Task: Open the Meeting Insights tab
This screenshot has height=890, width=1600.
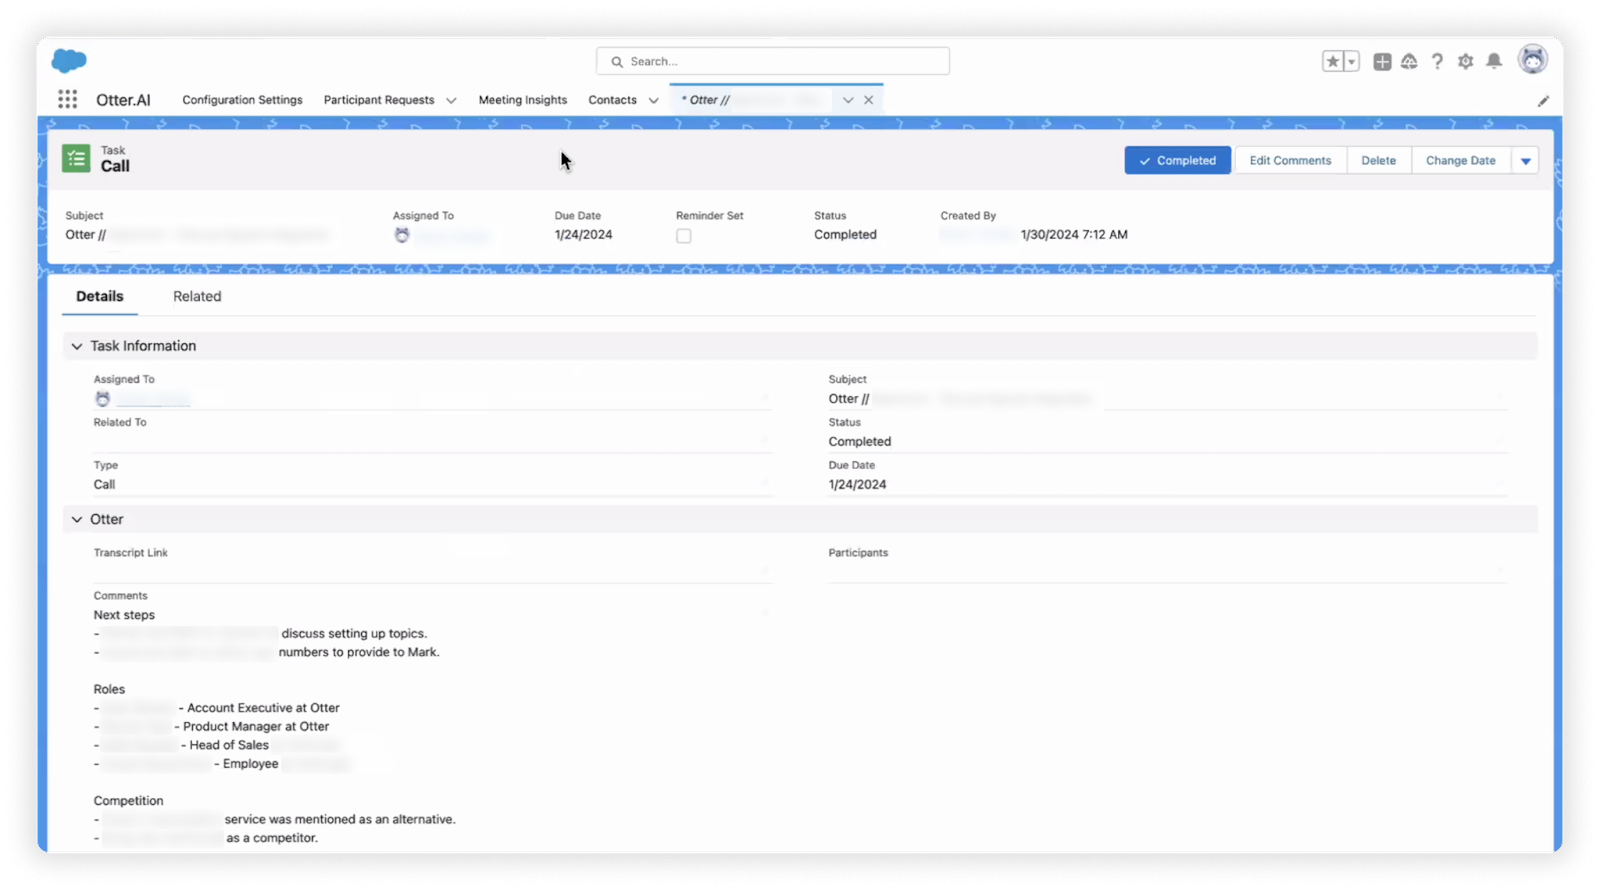Action: coord(522,100)
